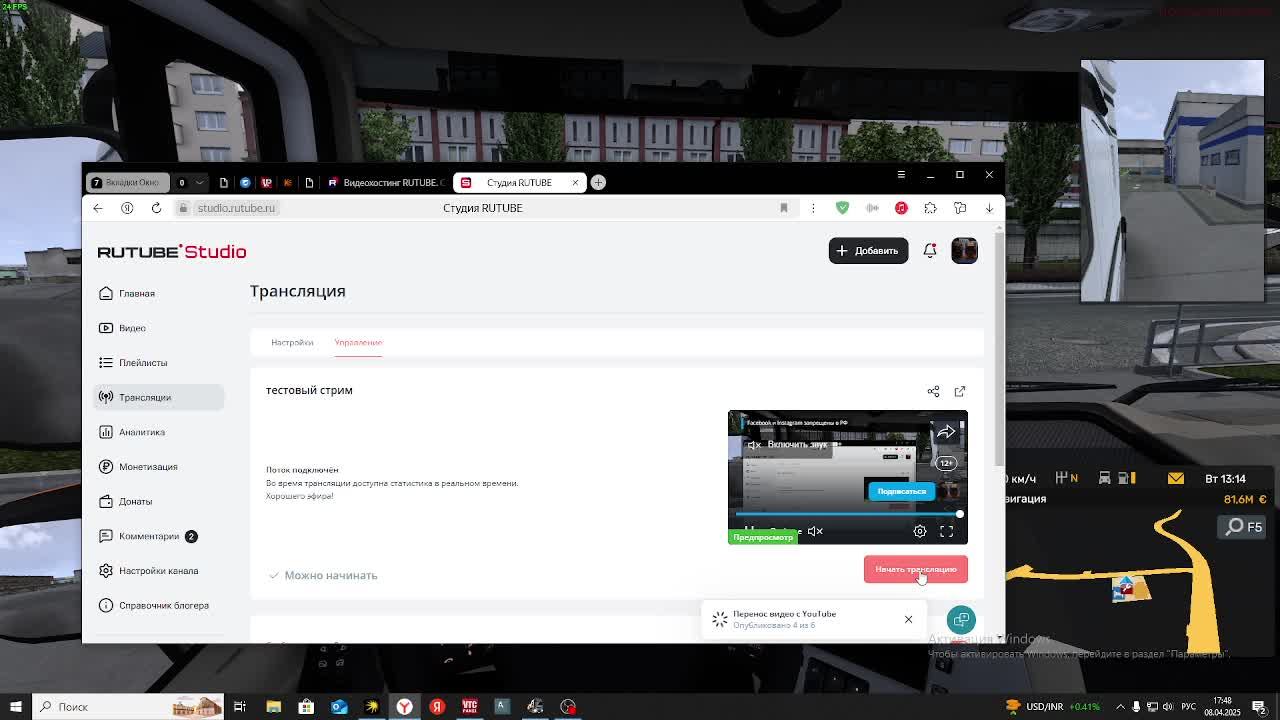
Task: Click Начать трансляцию button
Action: (x=916, y=569)
